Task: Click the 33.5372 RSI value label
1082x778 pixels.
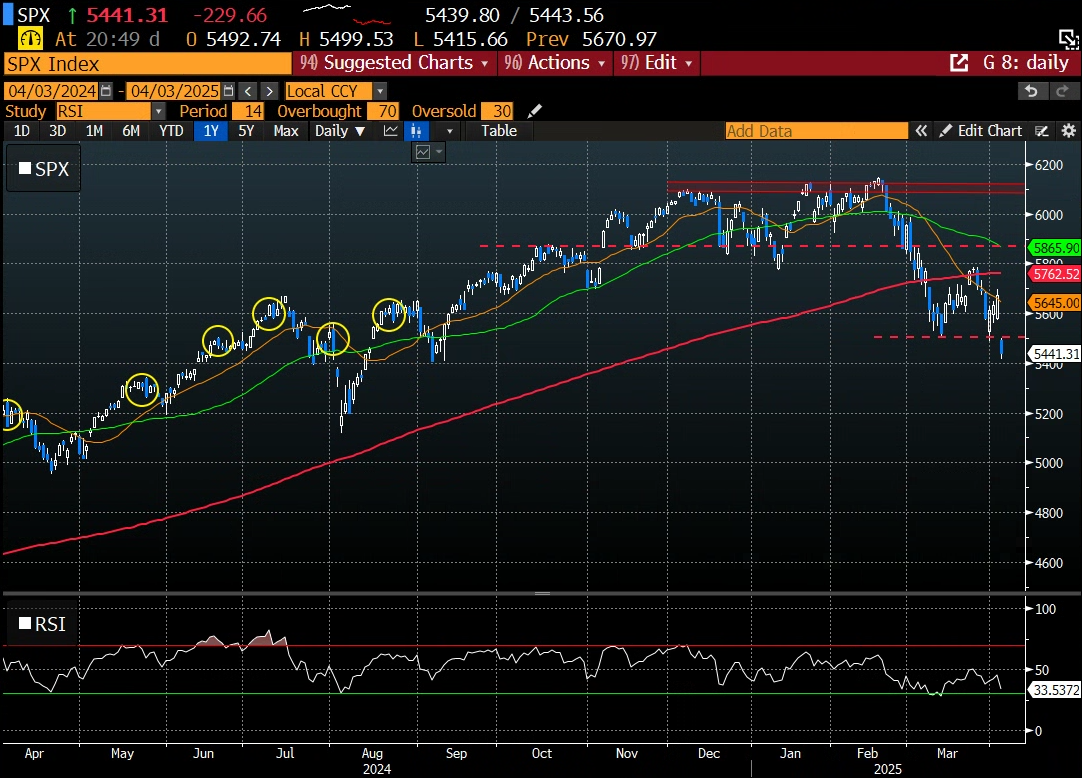Action: pos(1055,690)
